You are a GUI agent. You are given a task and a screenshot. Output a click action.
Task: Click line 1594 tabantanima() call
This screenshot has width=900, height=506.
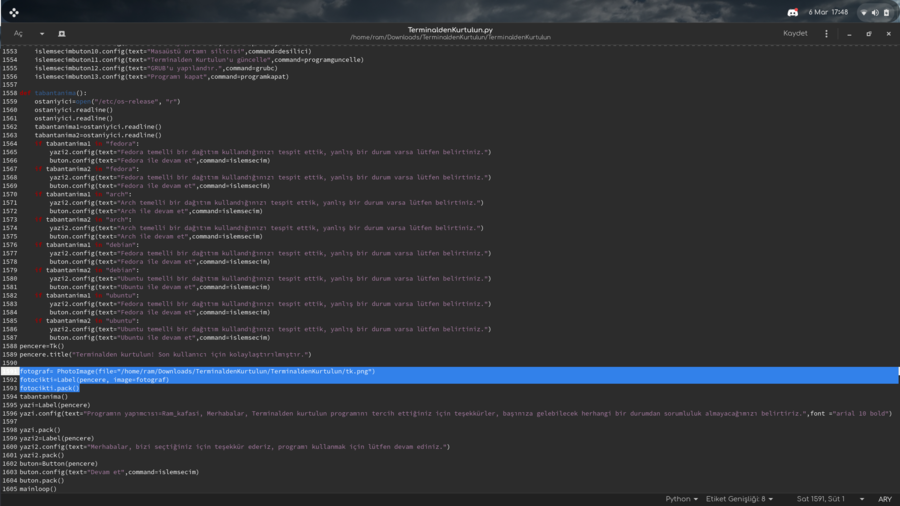(44, 396)
